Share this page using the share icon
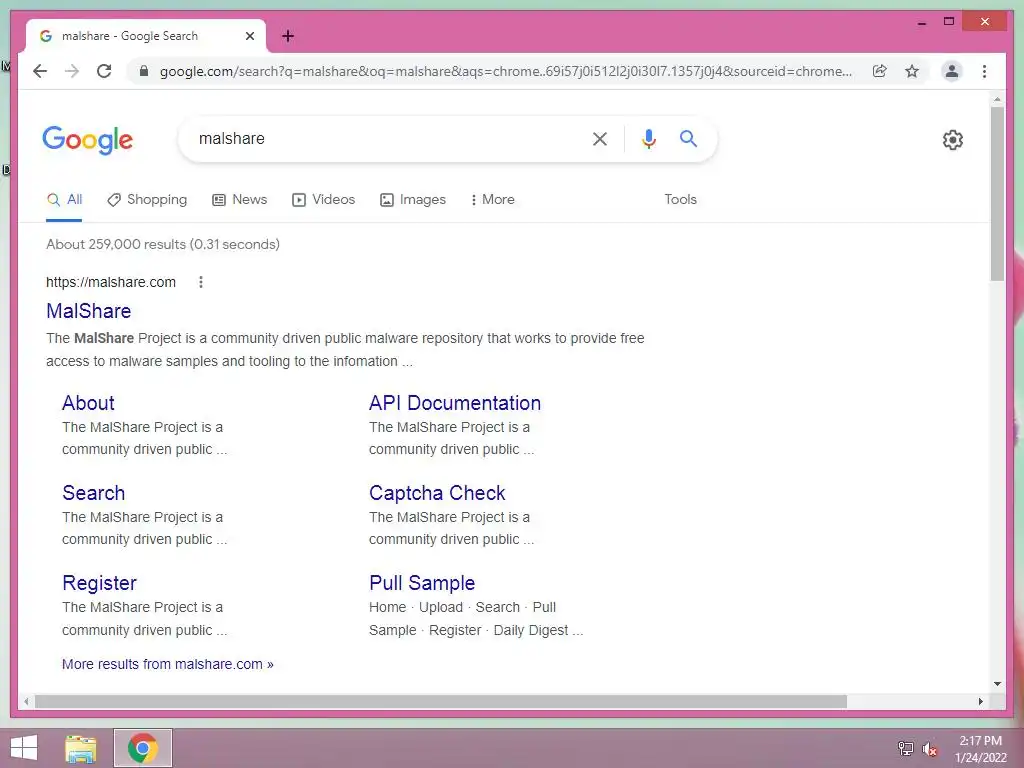This screenshot has width=1024, height=768. [880, 71]
